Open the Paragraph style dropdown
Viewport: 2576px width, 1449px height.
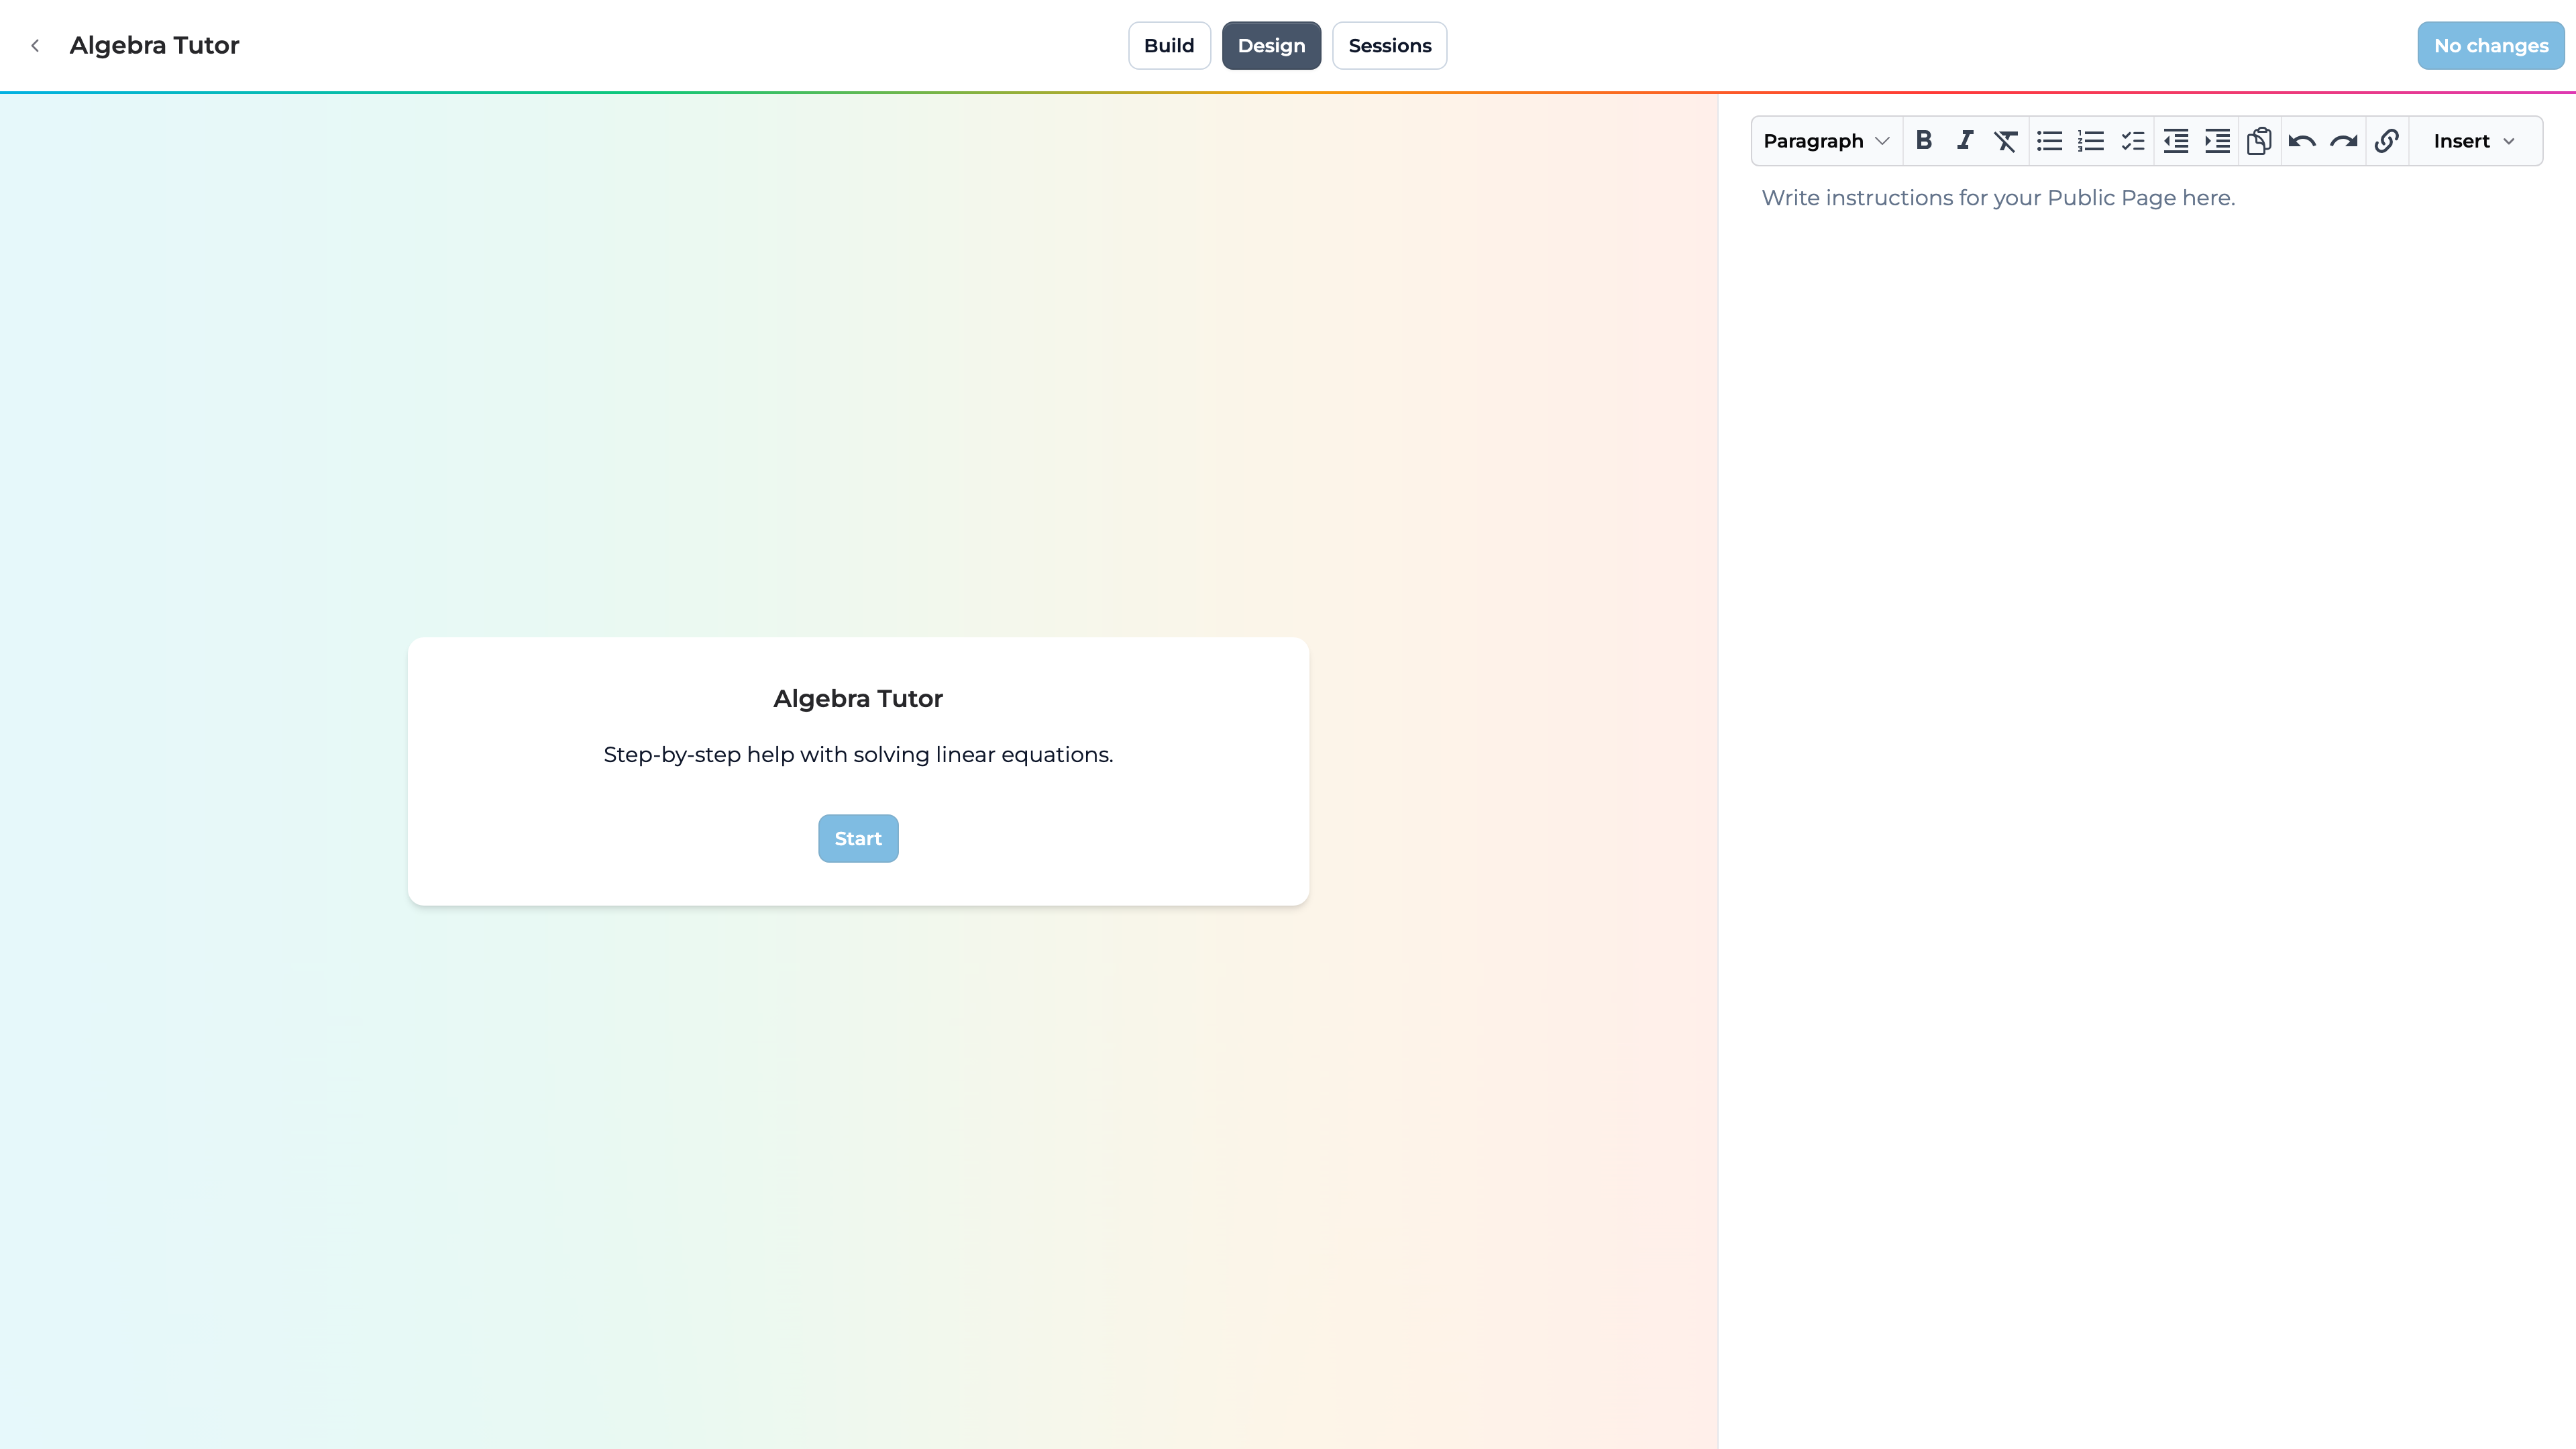1826,141
